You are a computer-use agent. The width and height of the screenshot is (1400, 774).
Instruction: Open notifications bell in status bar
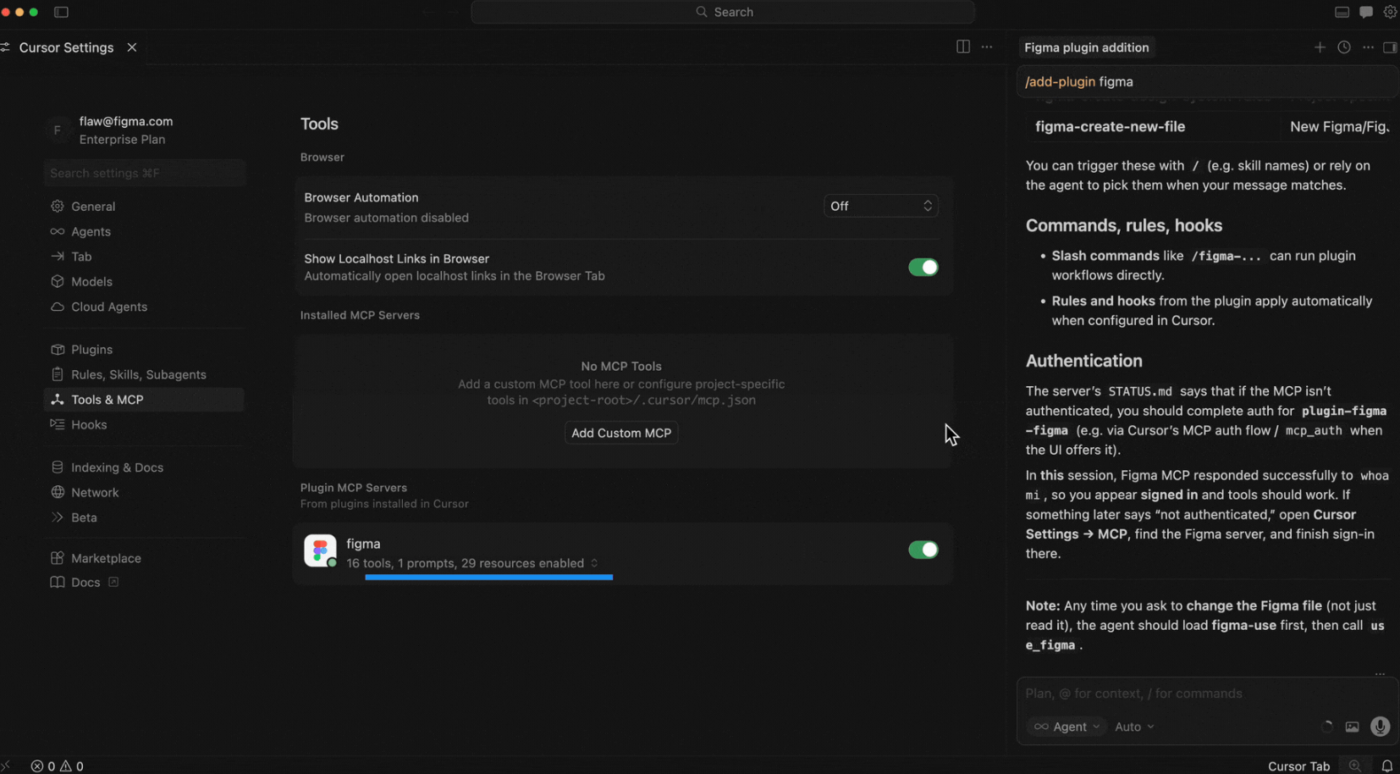(x=1387, y=766)
